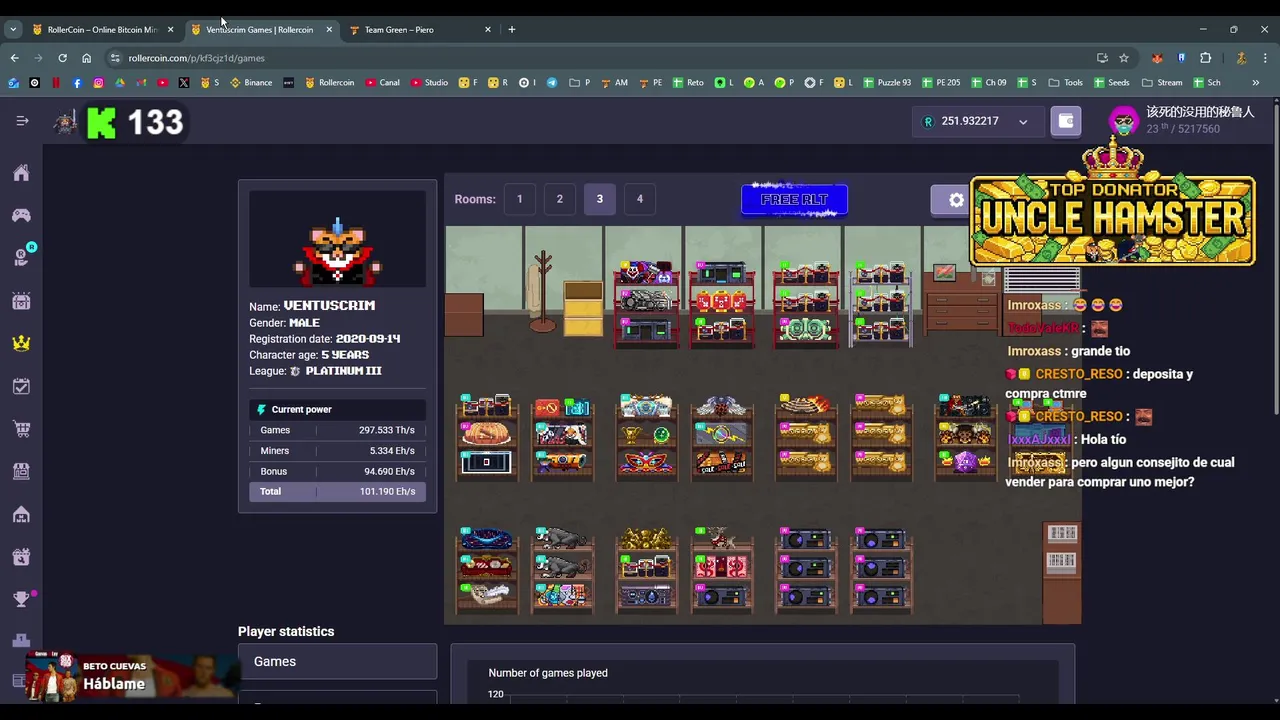Image resolution: width=1280 pixels, height=720 pixels.
Task: Click the site info icon in address bar
Action: [x=115, y=58]
